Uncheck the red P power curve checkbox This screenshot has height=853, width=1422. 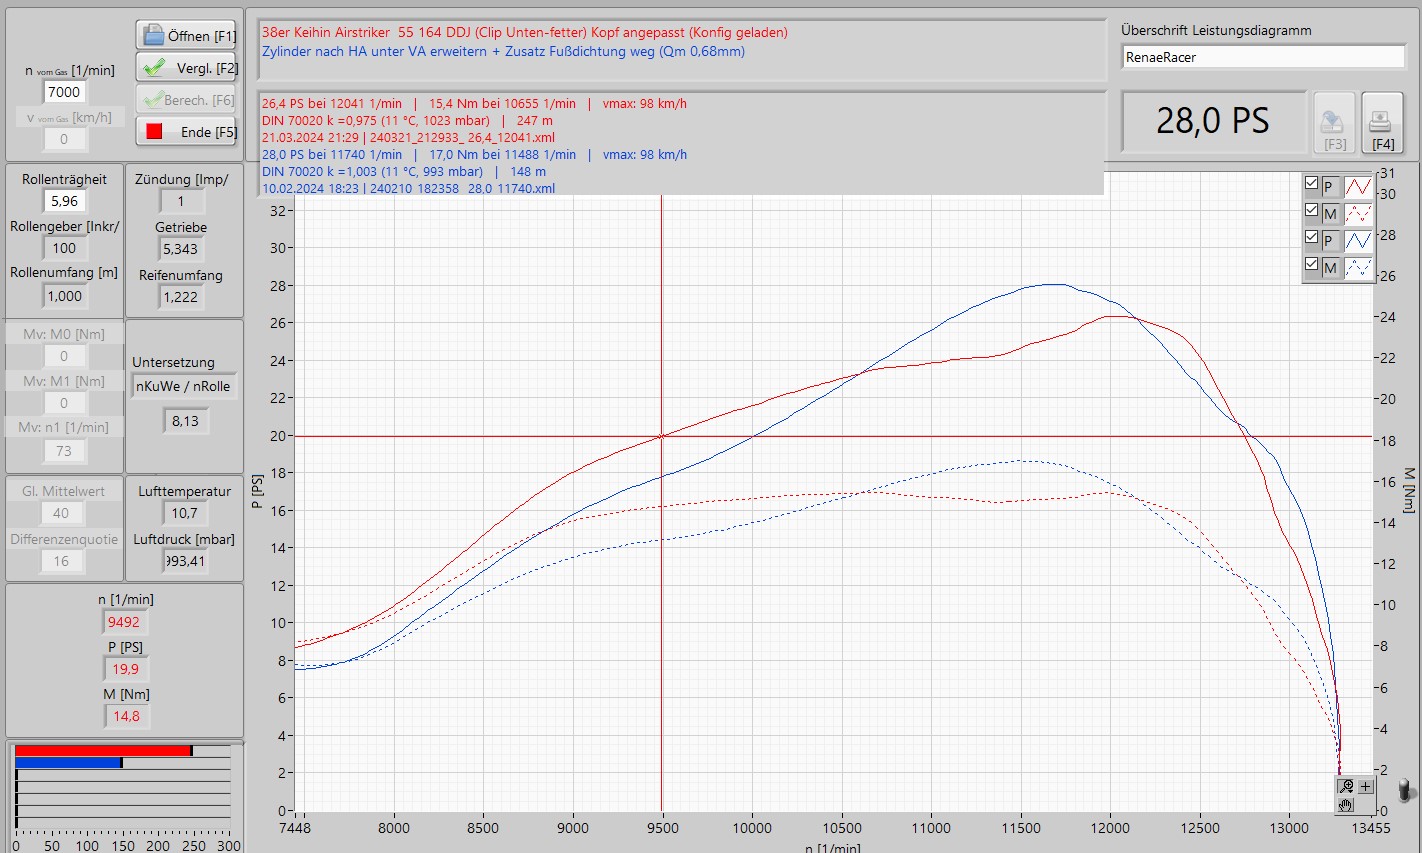(x=1311, y=184)
